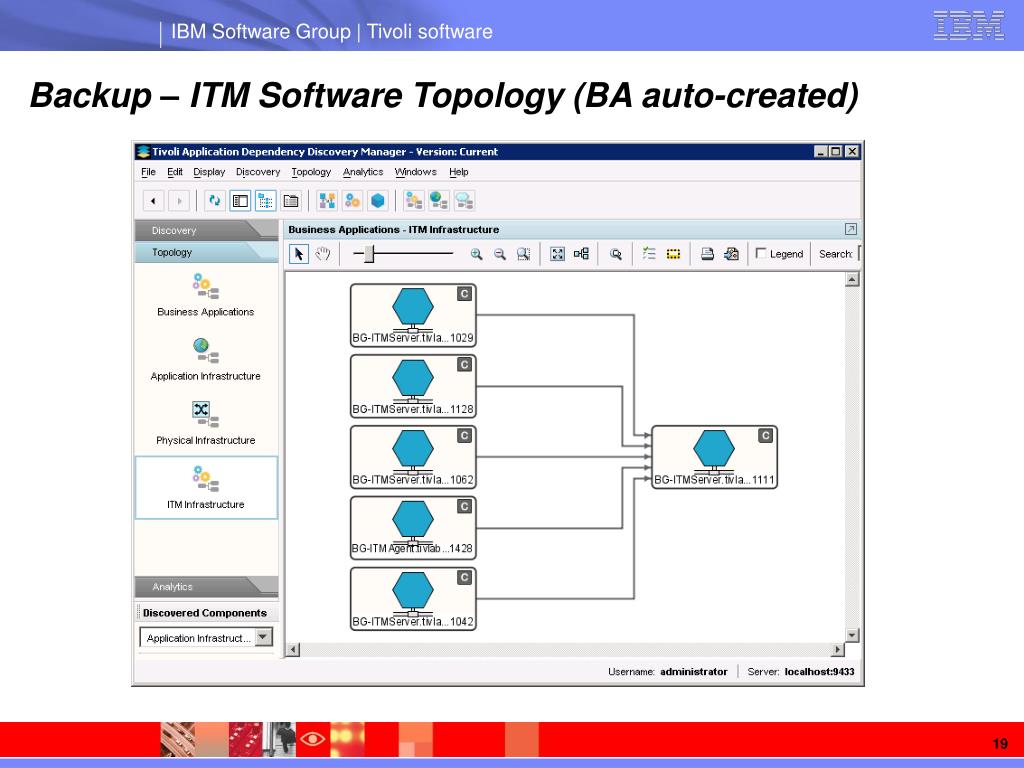Click the Forward arrow toolbar button

point(179,200)
